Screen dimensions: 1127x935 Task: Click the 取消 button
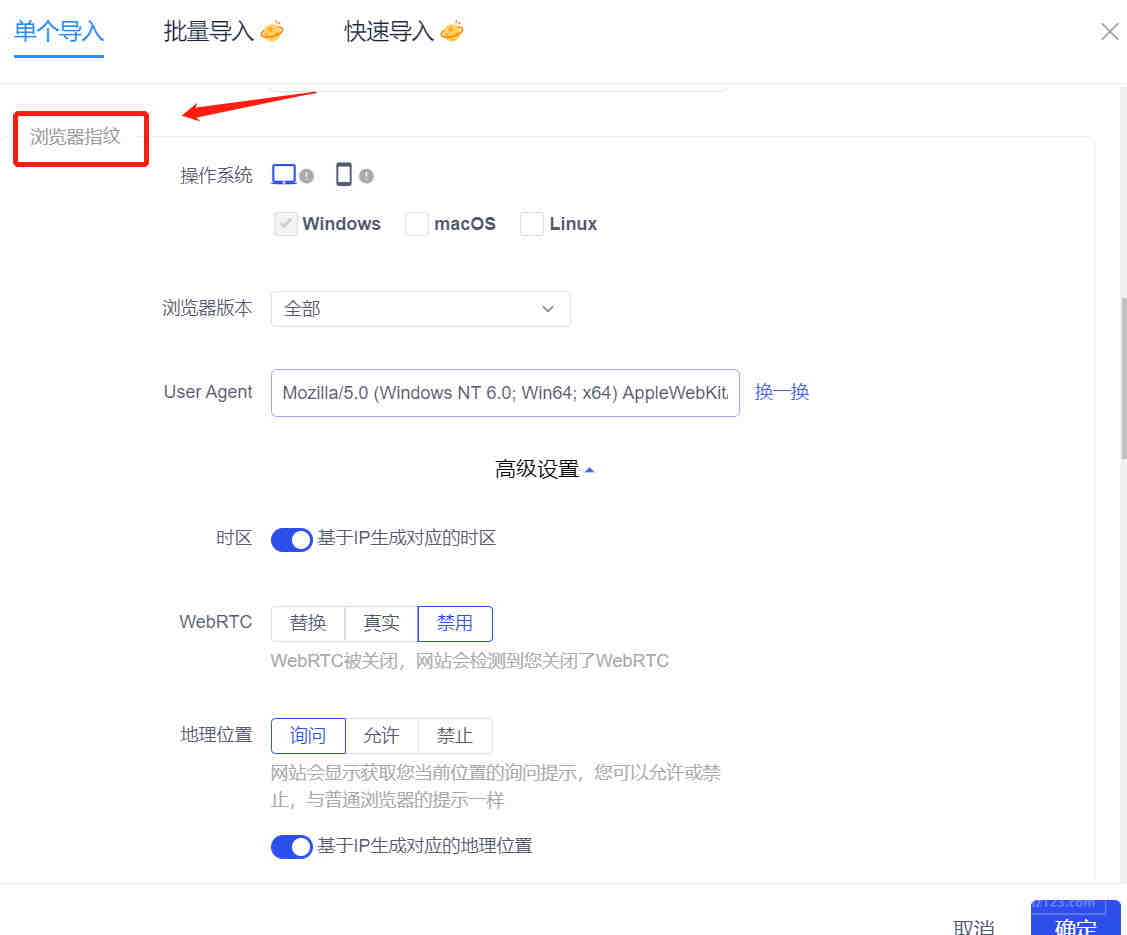(x=974, y=926)
